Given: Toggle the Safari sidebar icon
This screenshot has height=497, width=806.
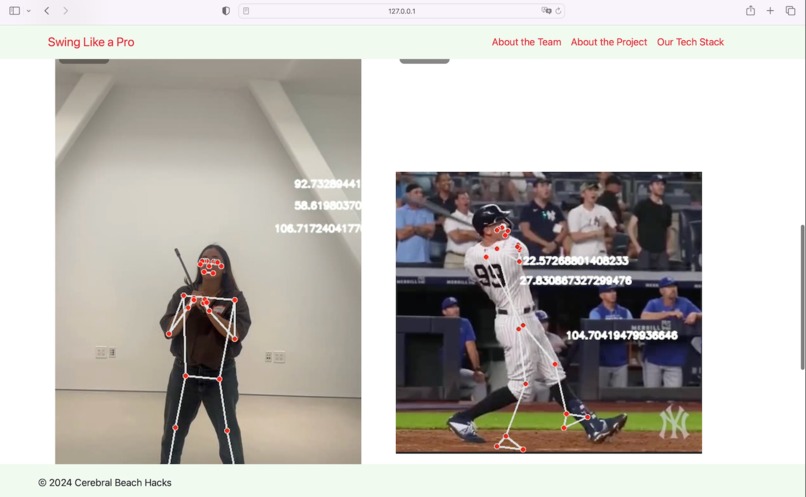Looking at the screenshot, I should click(x=14, y=11).
